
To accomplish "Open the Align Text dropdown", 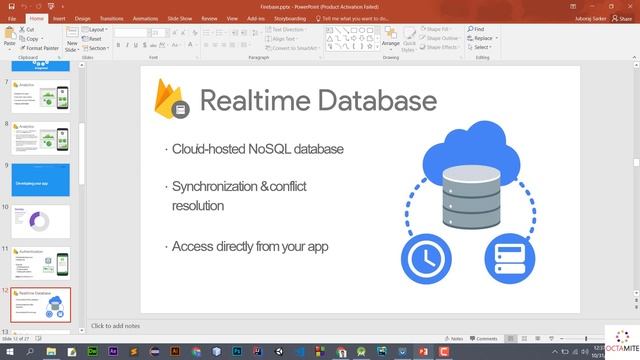I will coord(282,39).
